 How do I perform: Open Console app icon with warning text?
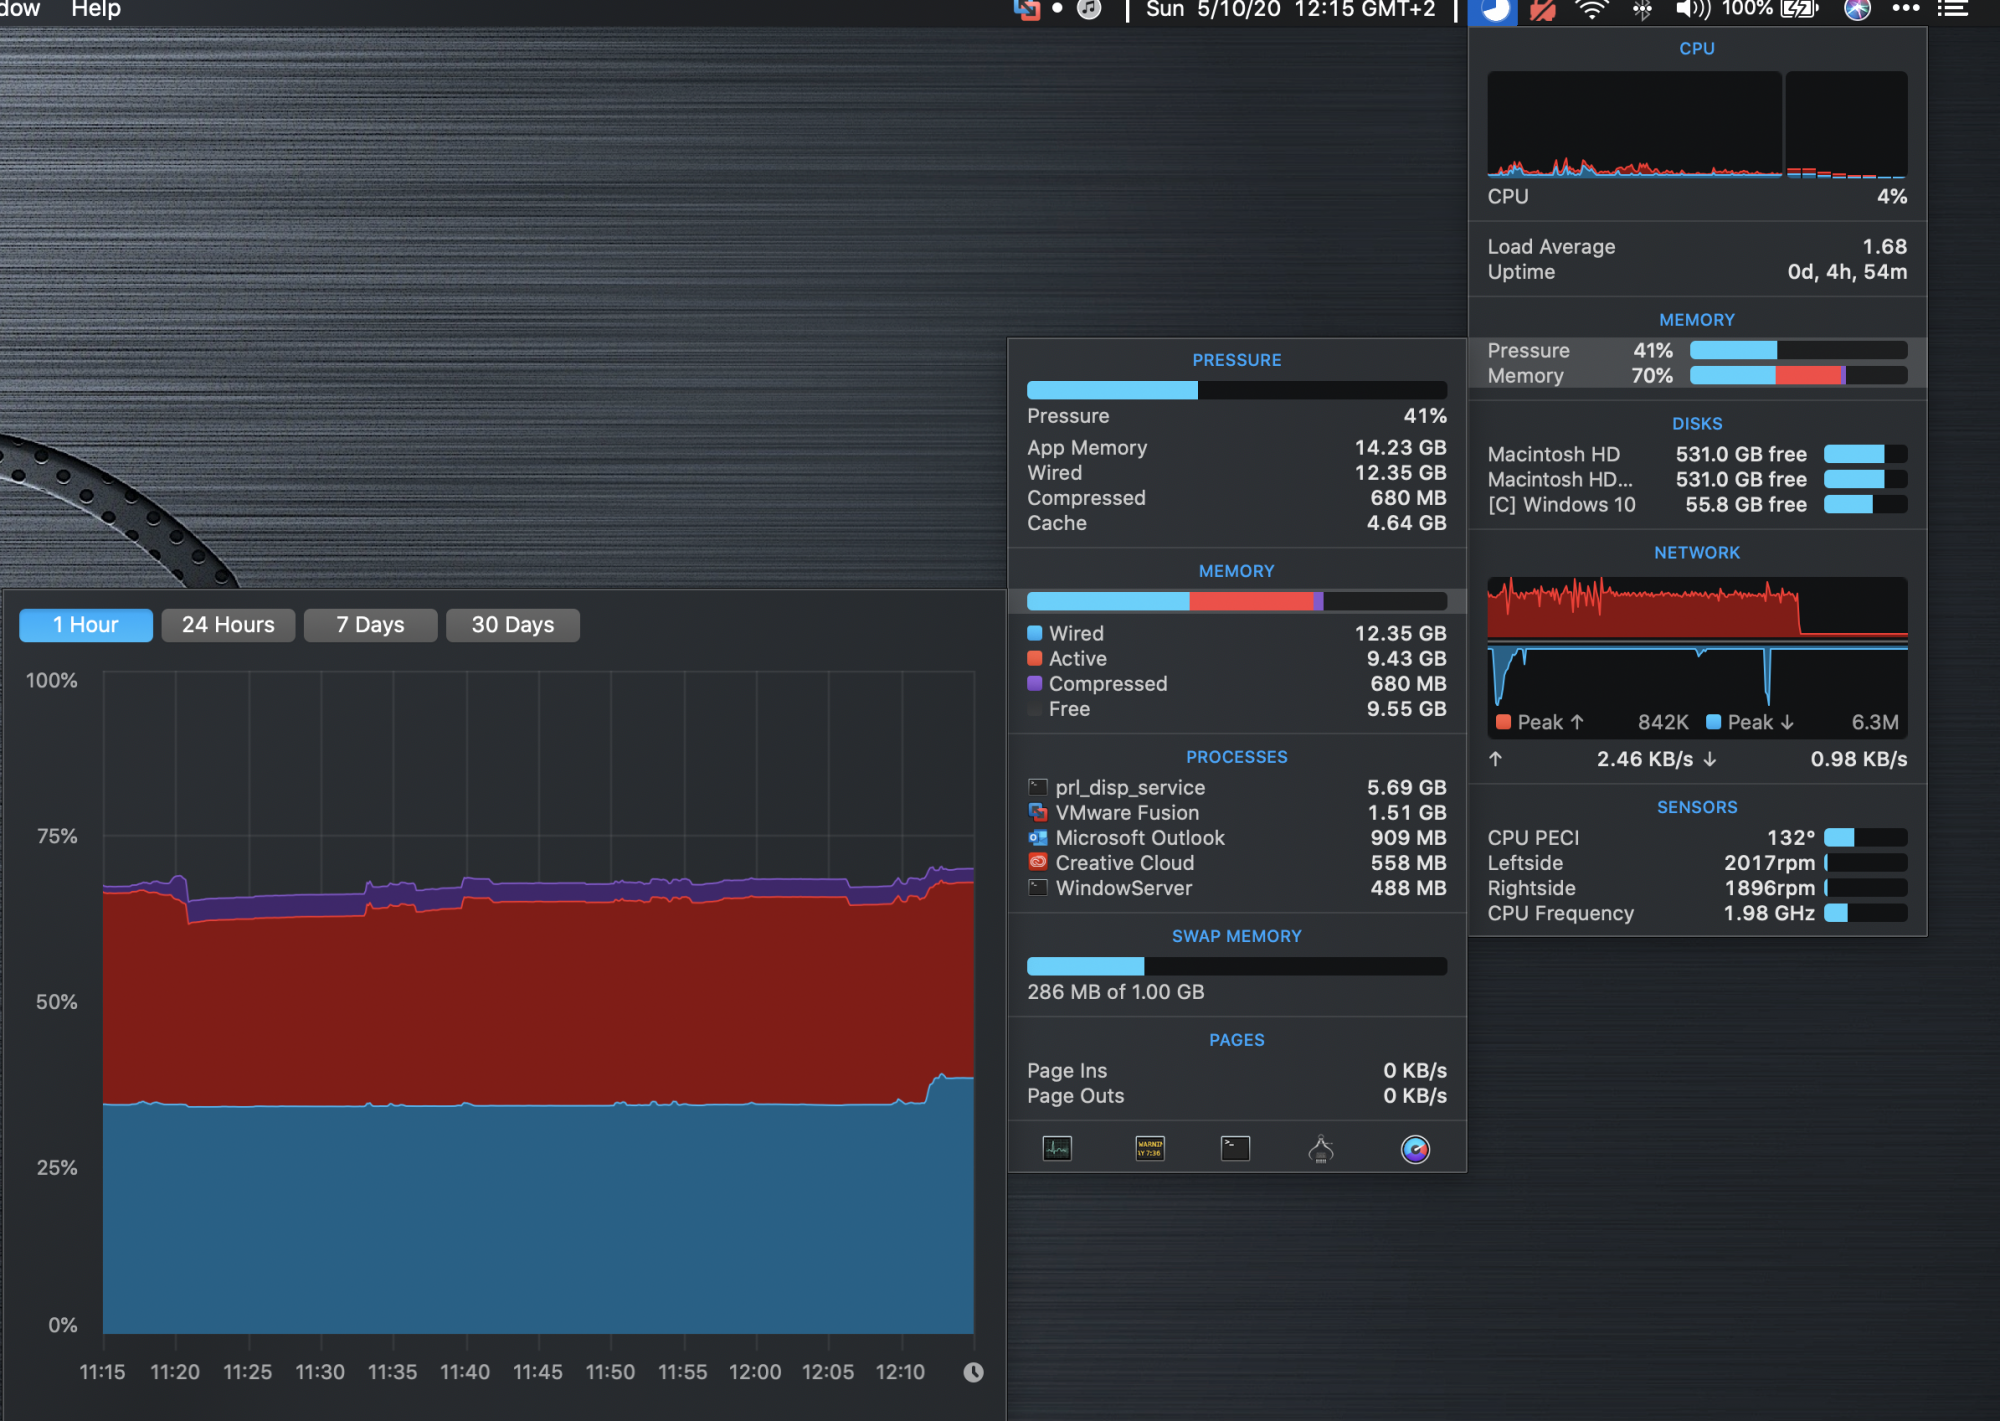(x=1150, y=1148)
